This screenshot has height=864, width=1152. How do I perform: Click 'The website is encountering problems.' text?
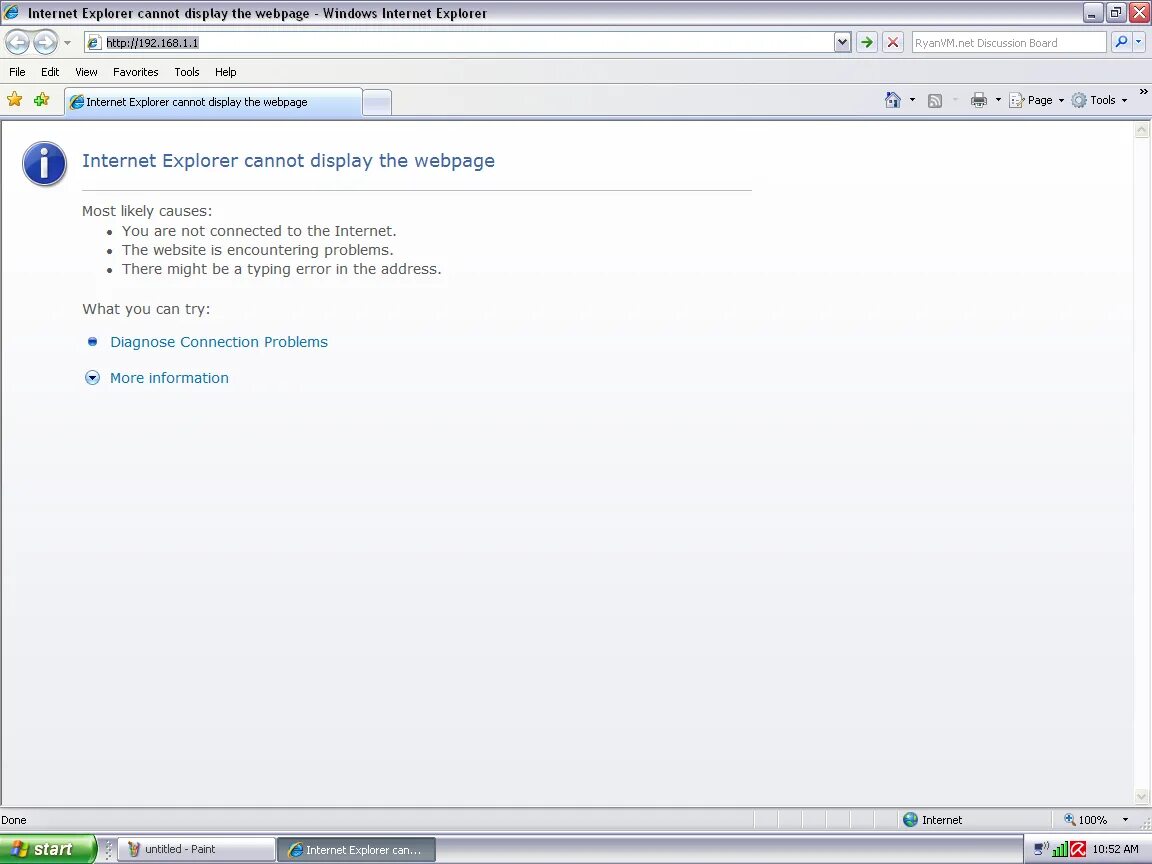[258, 251]
